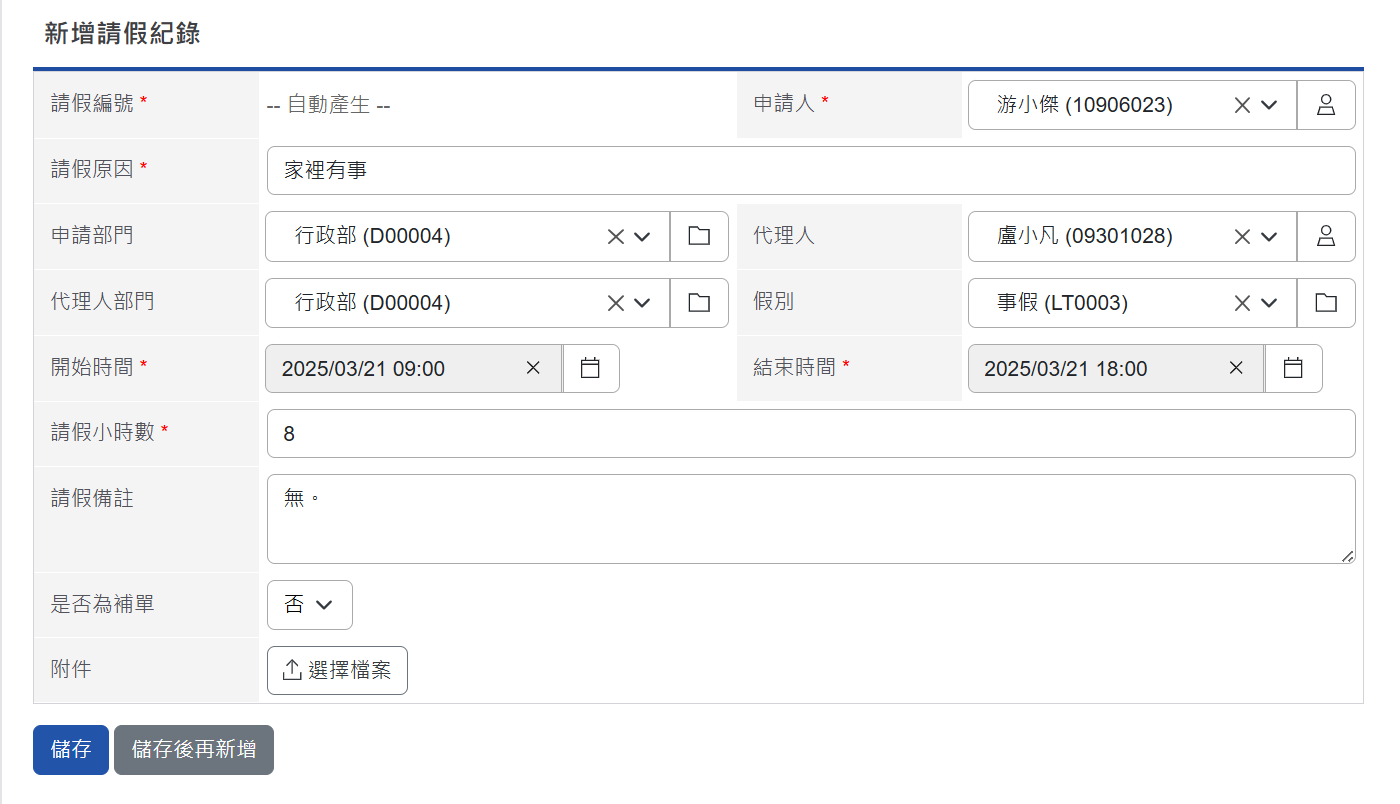This screenshot has height=804, width=1400.
Task: Clear the 開始時間 value
Action: pos(532,368)
